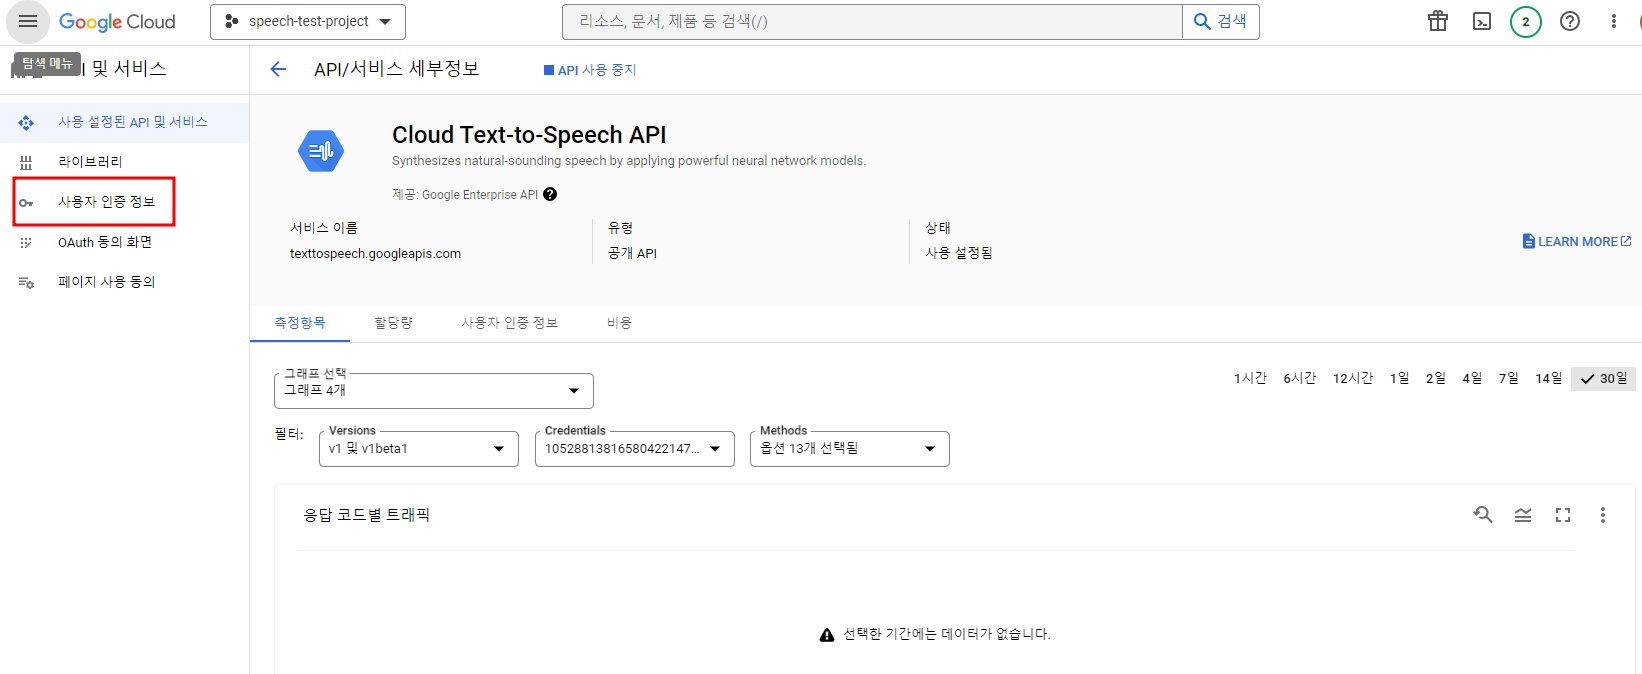1642x674 pixels.
Task: Open the Credentials filter dropdown
Action: point(635,449)
